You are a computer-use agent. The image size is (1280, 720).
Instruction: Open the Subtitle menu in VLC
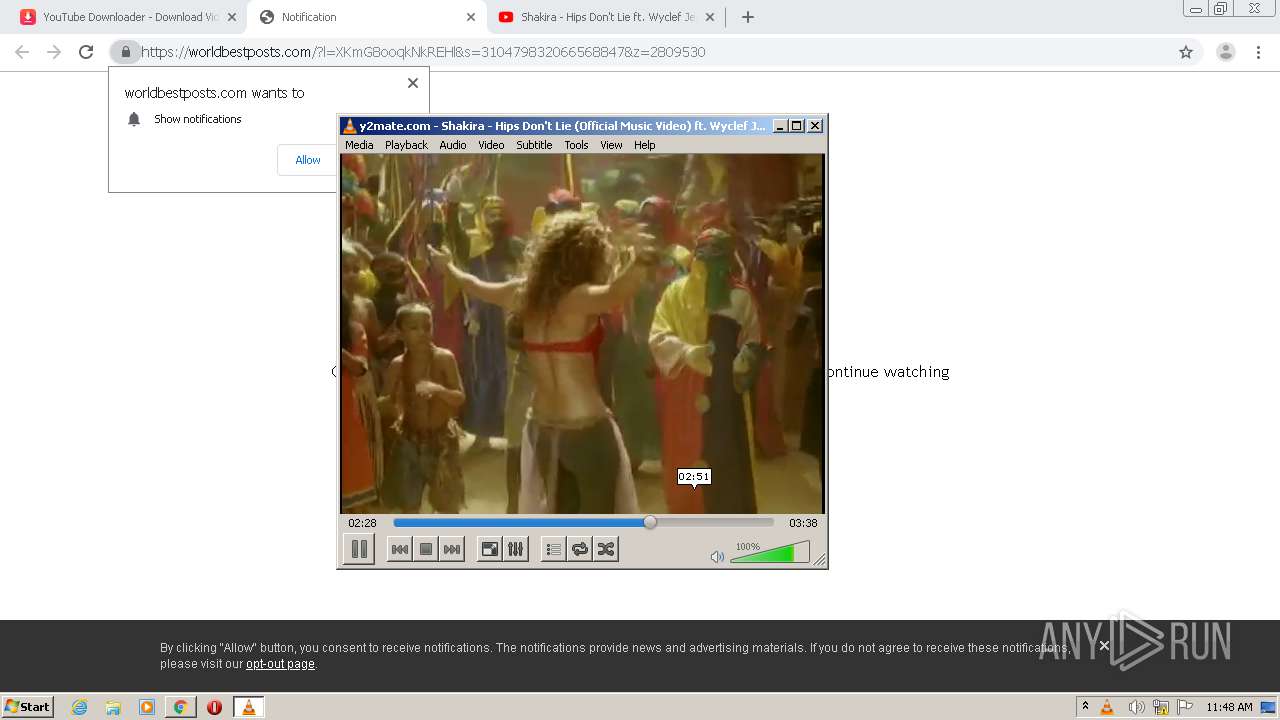[x=534, y=145]
